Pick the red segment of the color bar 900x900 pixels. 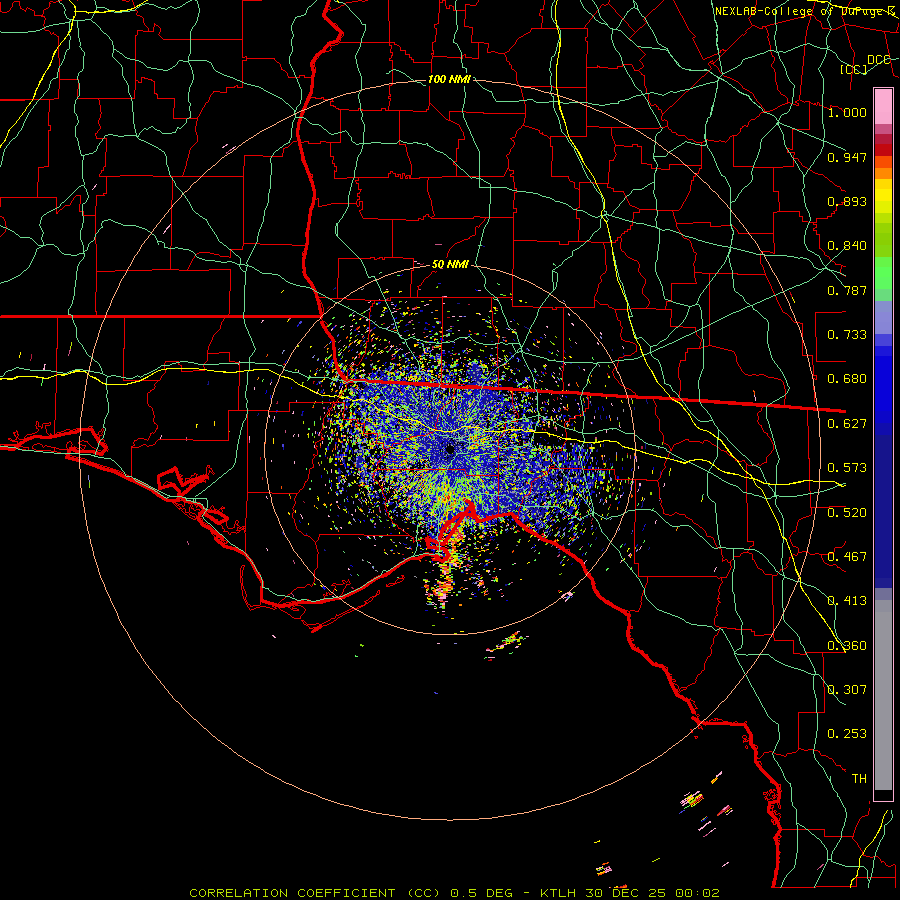coord(883,150)
